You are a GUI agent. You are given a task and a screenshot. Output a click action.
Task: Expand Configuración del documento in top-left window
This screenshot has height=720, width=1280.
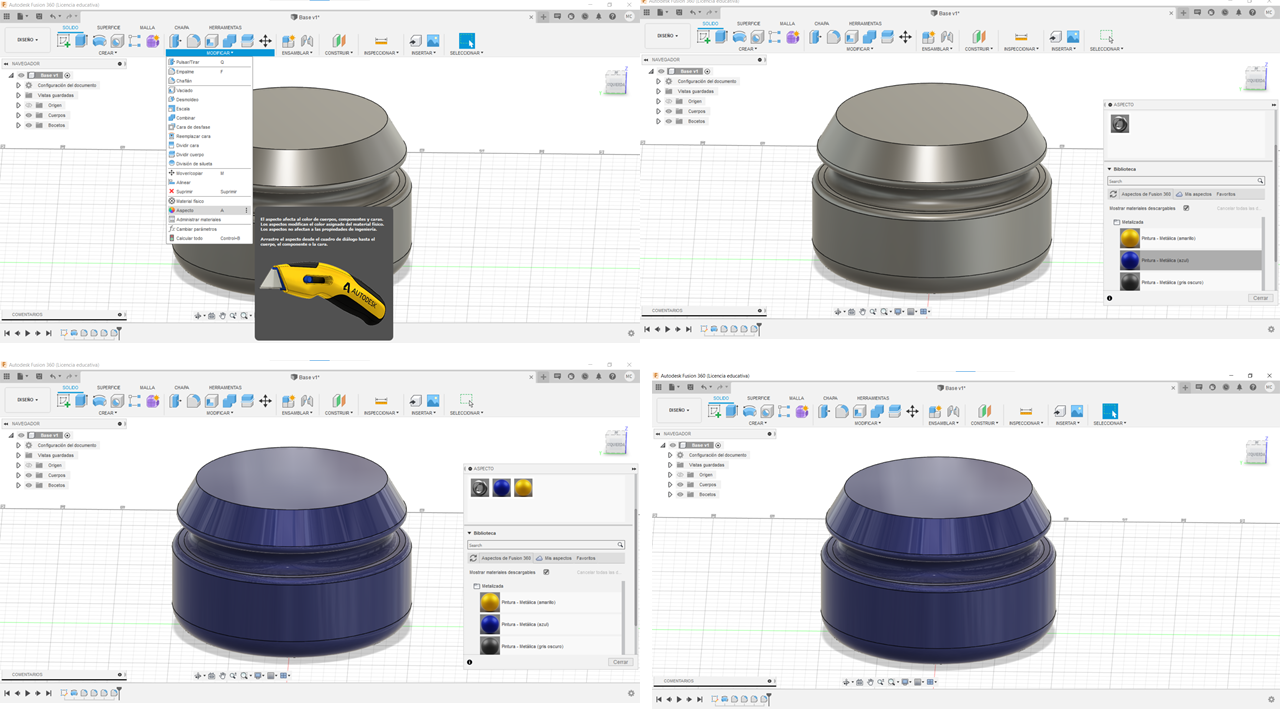tap(18, 85)
